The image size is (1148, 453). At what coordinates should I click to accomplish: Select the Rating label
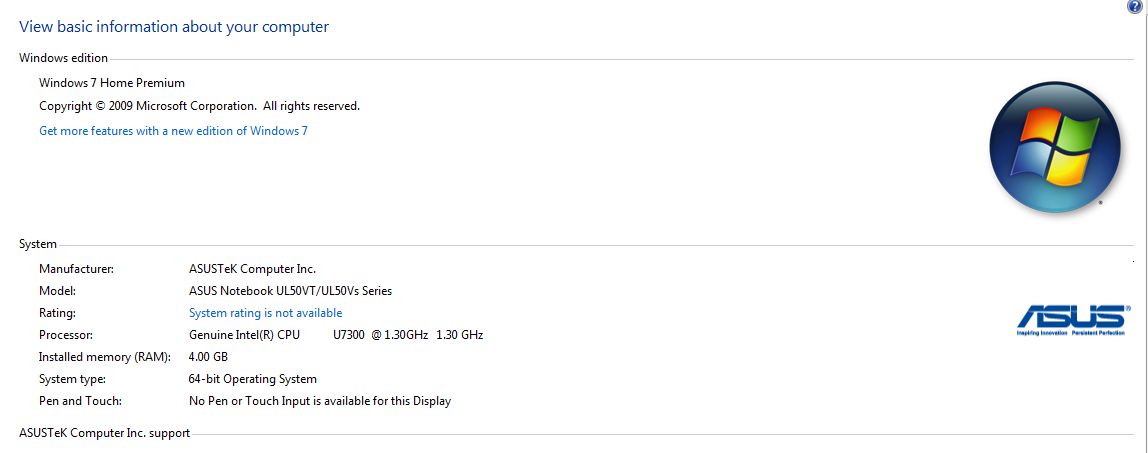point(57,313)
